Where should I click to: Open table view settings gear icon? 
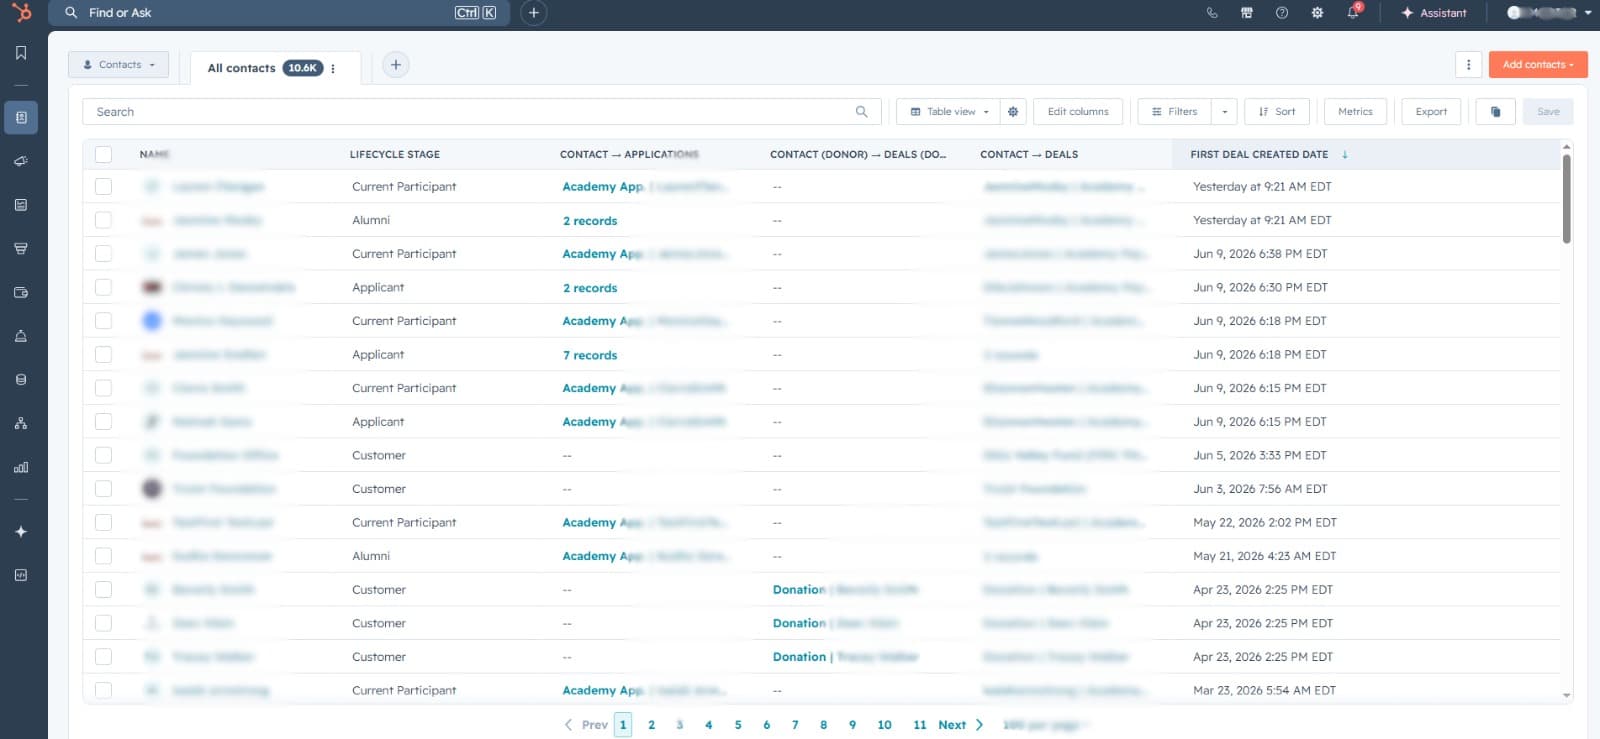pos(1013,112)
